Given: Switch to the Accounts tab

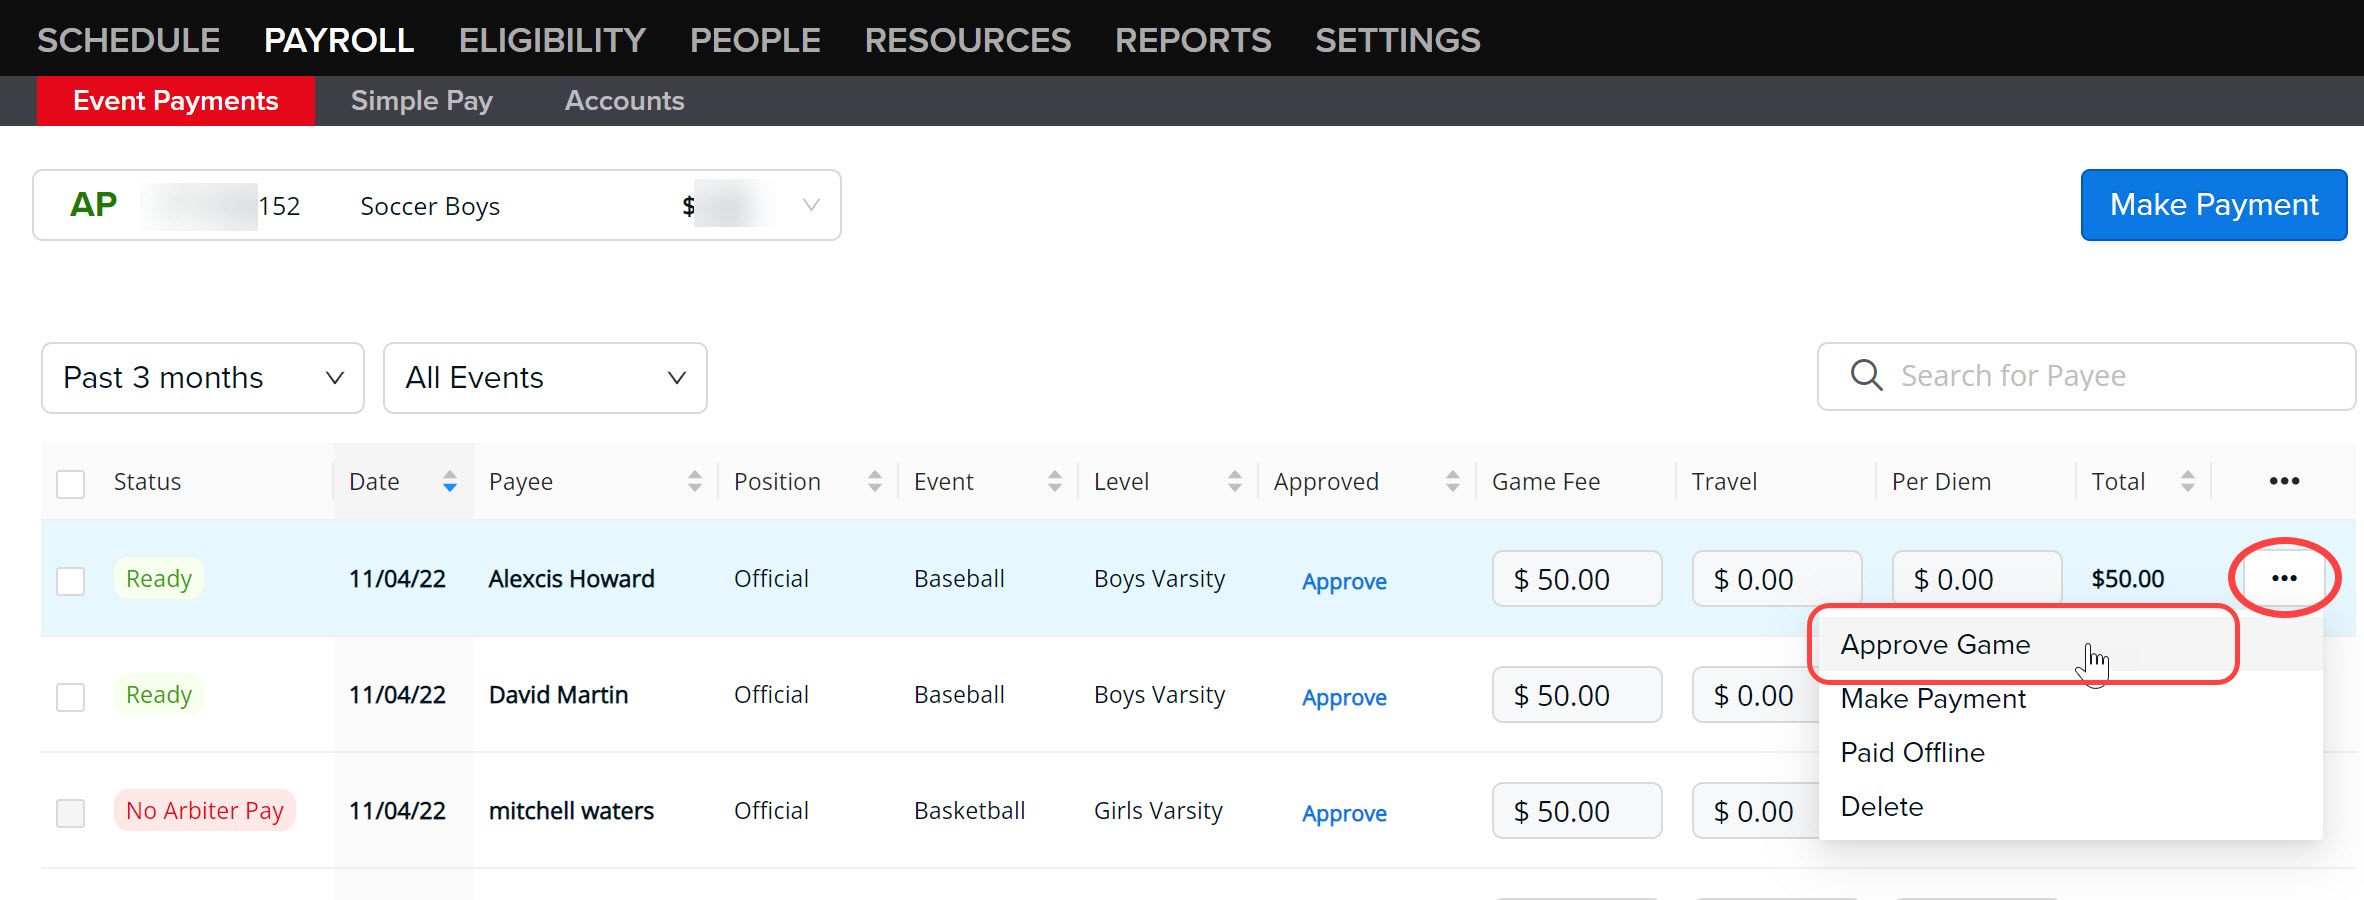Looking at the screenshot, I should click(624, 101).
